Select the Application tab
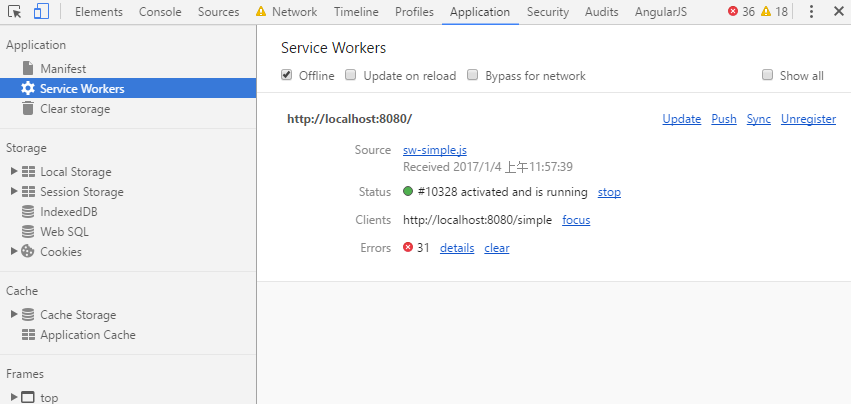 [480, 12]
